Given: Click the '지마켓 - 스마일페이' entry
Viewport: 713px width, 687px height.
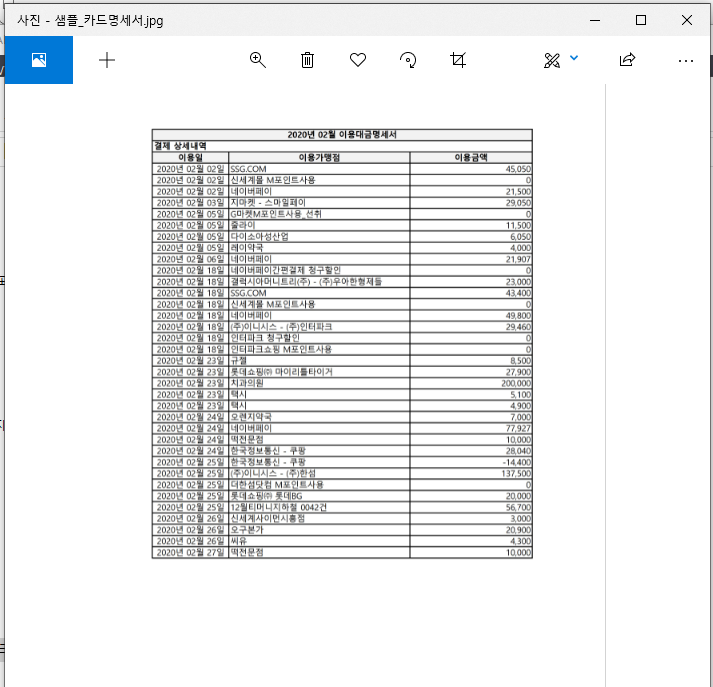Looking at the screenshot, I should [268, 202].
